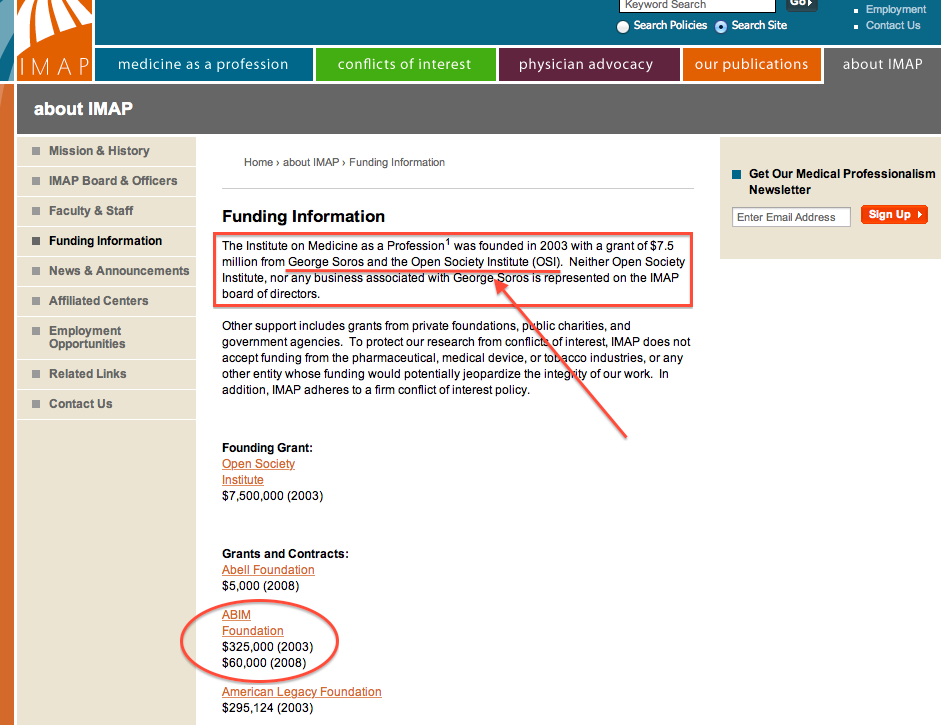Click the Go search button
The image size is (941, 725).
point(801,5)
